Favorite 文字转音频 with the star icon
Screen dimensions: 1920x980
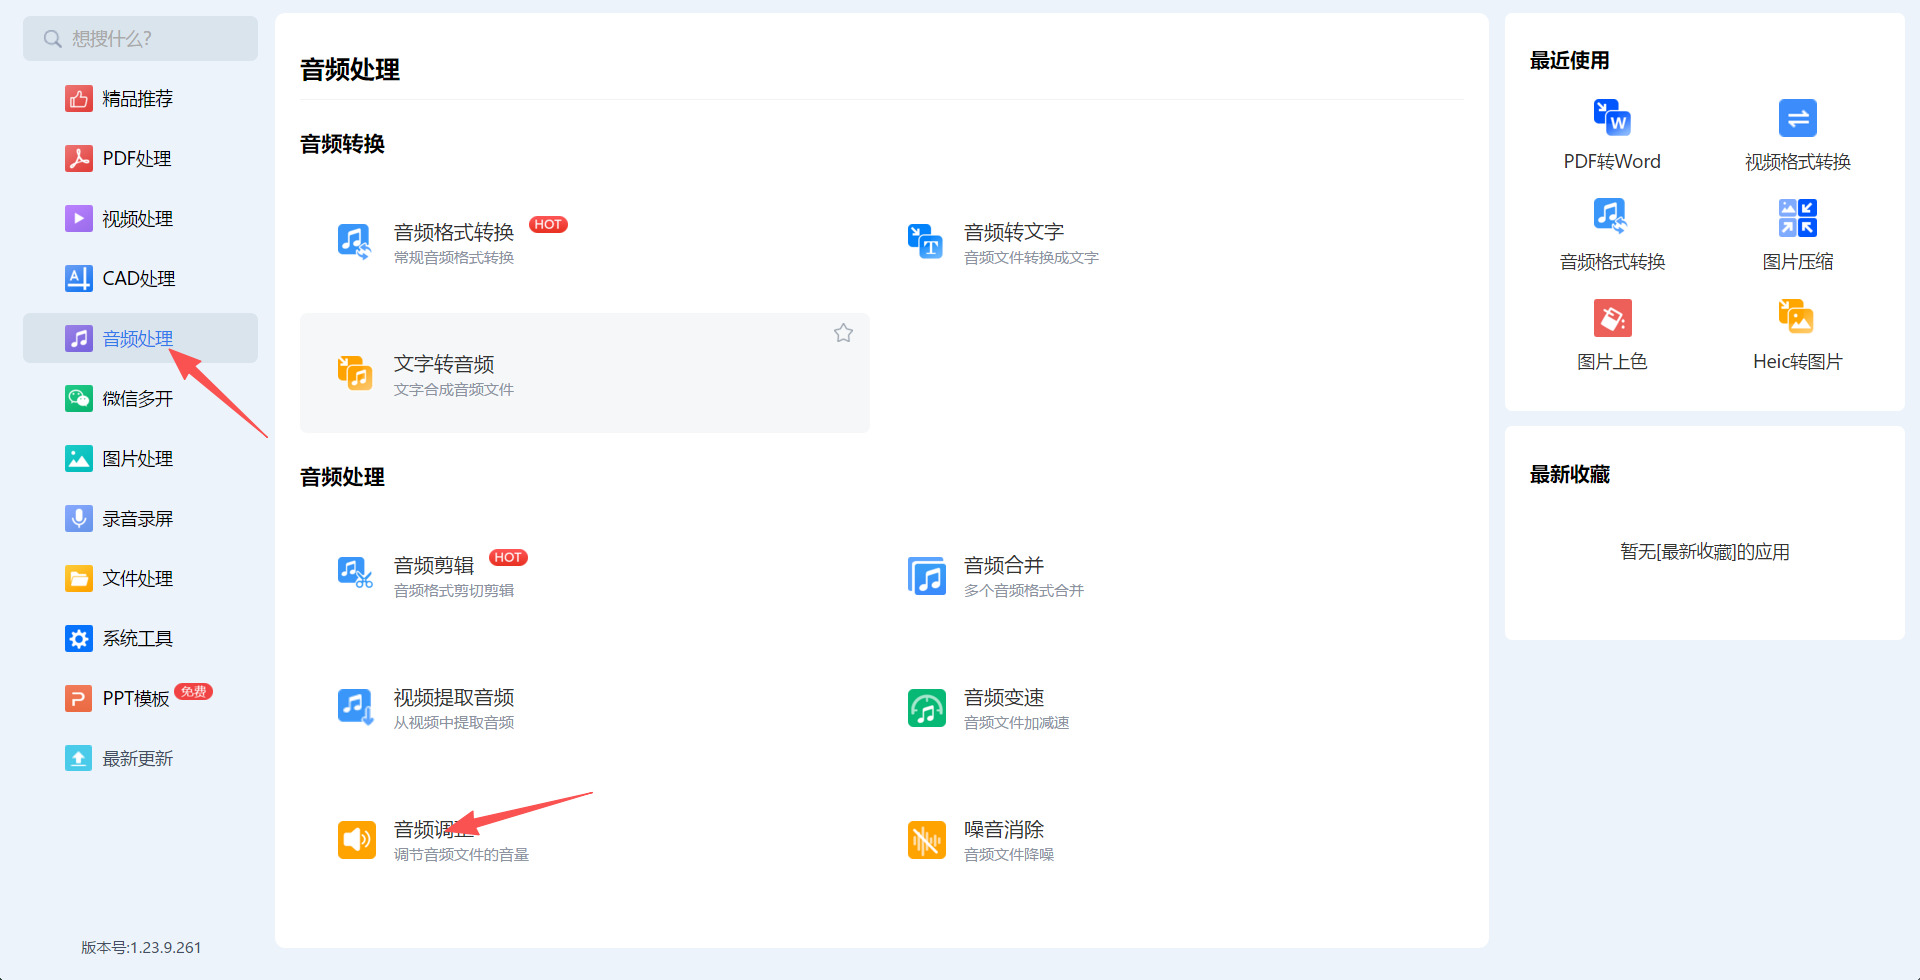(843, 333)
